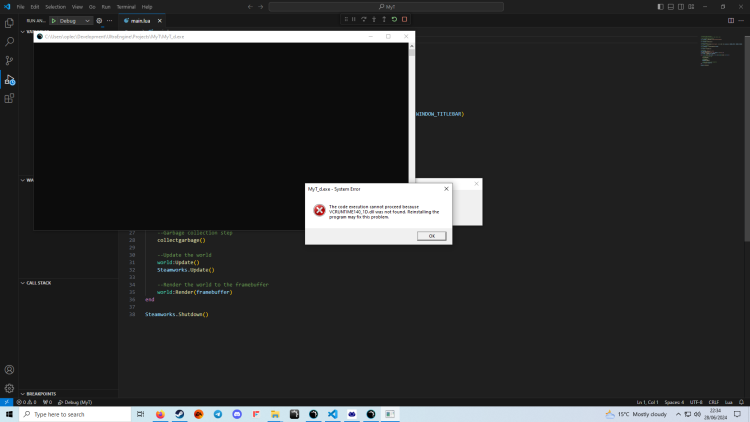Collapse the Variables section
This screenshot has width=750, height=422.
click(x=22, y=32)
